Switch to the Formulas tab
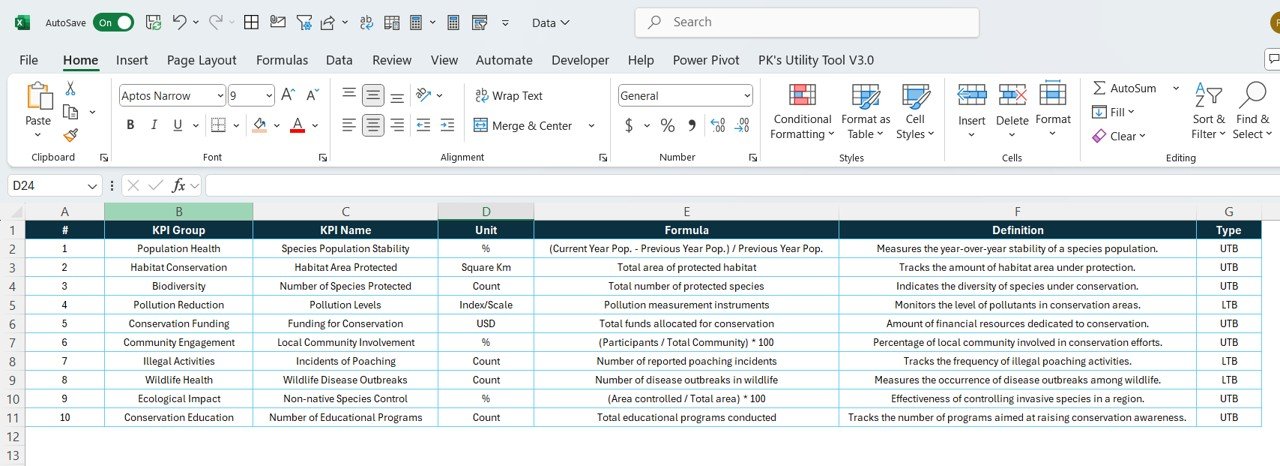This screenshot has width=1280, height=466. tap(282, 60)
